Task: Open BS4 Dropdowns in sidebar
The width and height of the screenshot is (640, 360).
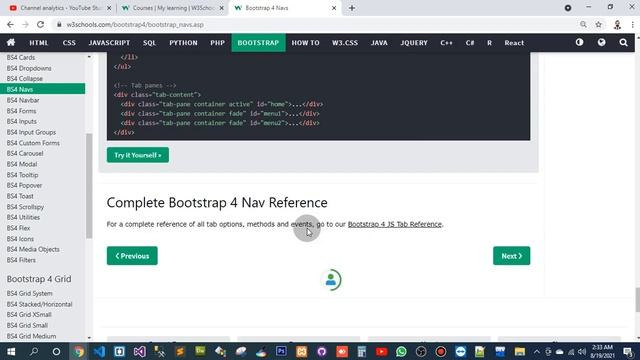Action: point(29,68)
